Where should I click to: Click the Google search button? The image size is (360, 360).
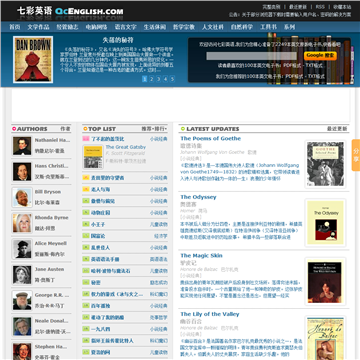(320, 56)
